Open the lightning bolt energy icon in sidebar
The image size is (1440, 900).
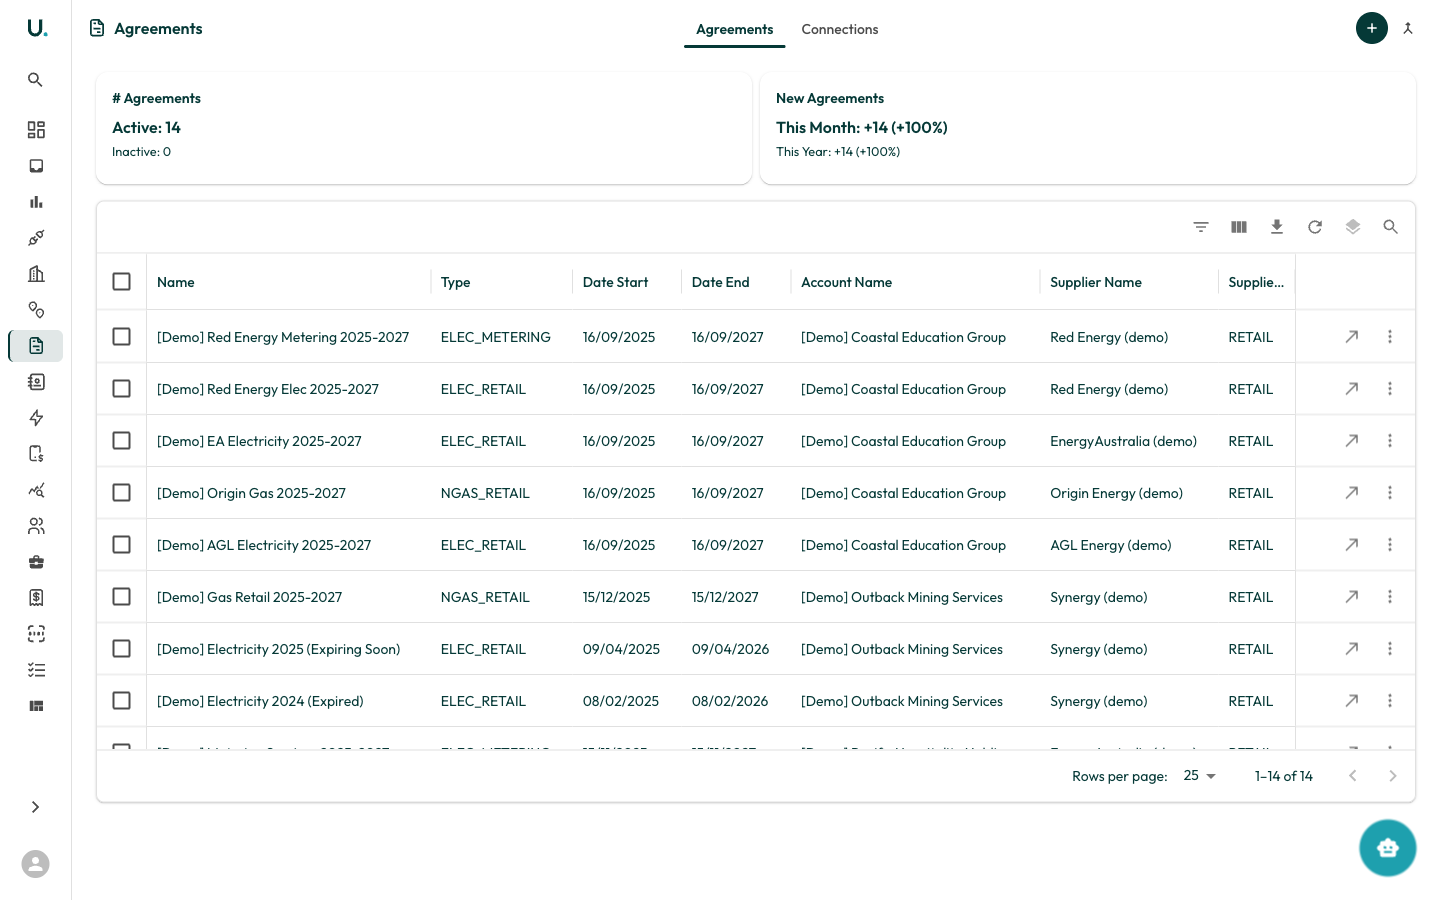[x=36, y=418]
